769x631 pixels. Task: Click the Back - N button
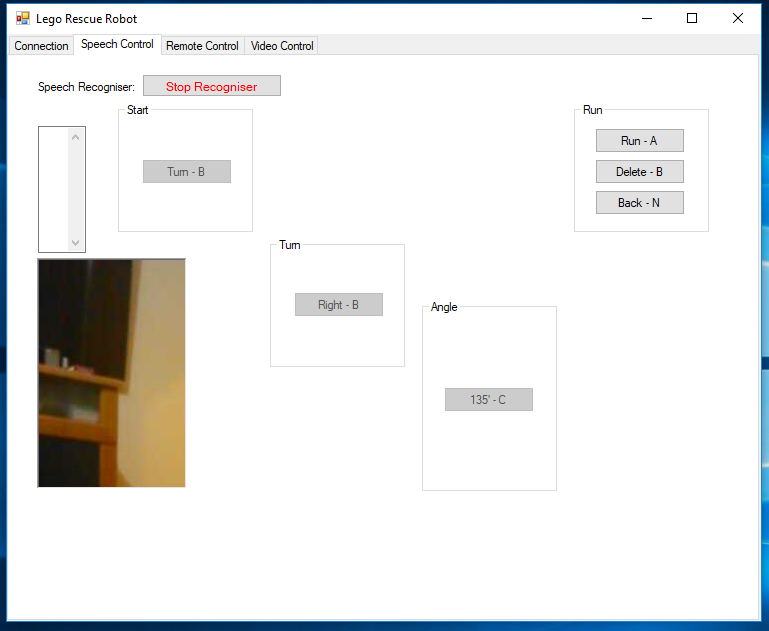[x=639, y=203]
